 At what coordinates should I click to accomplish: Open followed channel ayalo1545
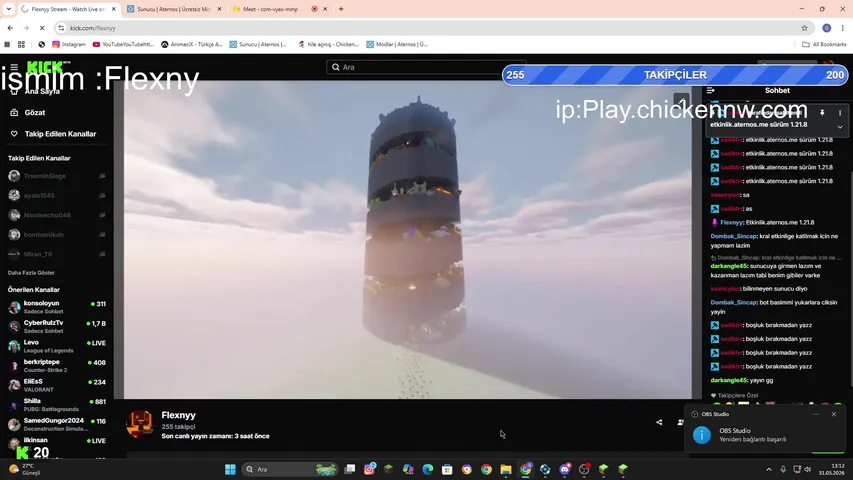click(x=57, y=195)
